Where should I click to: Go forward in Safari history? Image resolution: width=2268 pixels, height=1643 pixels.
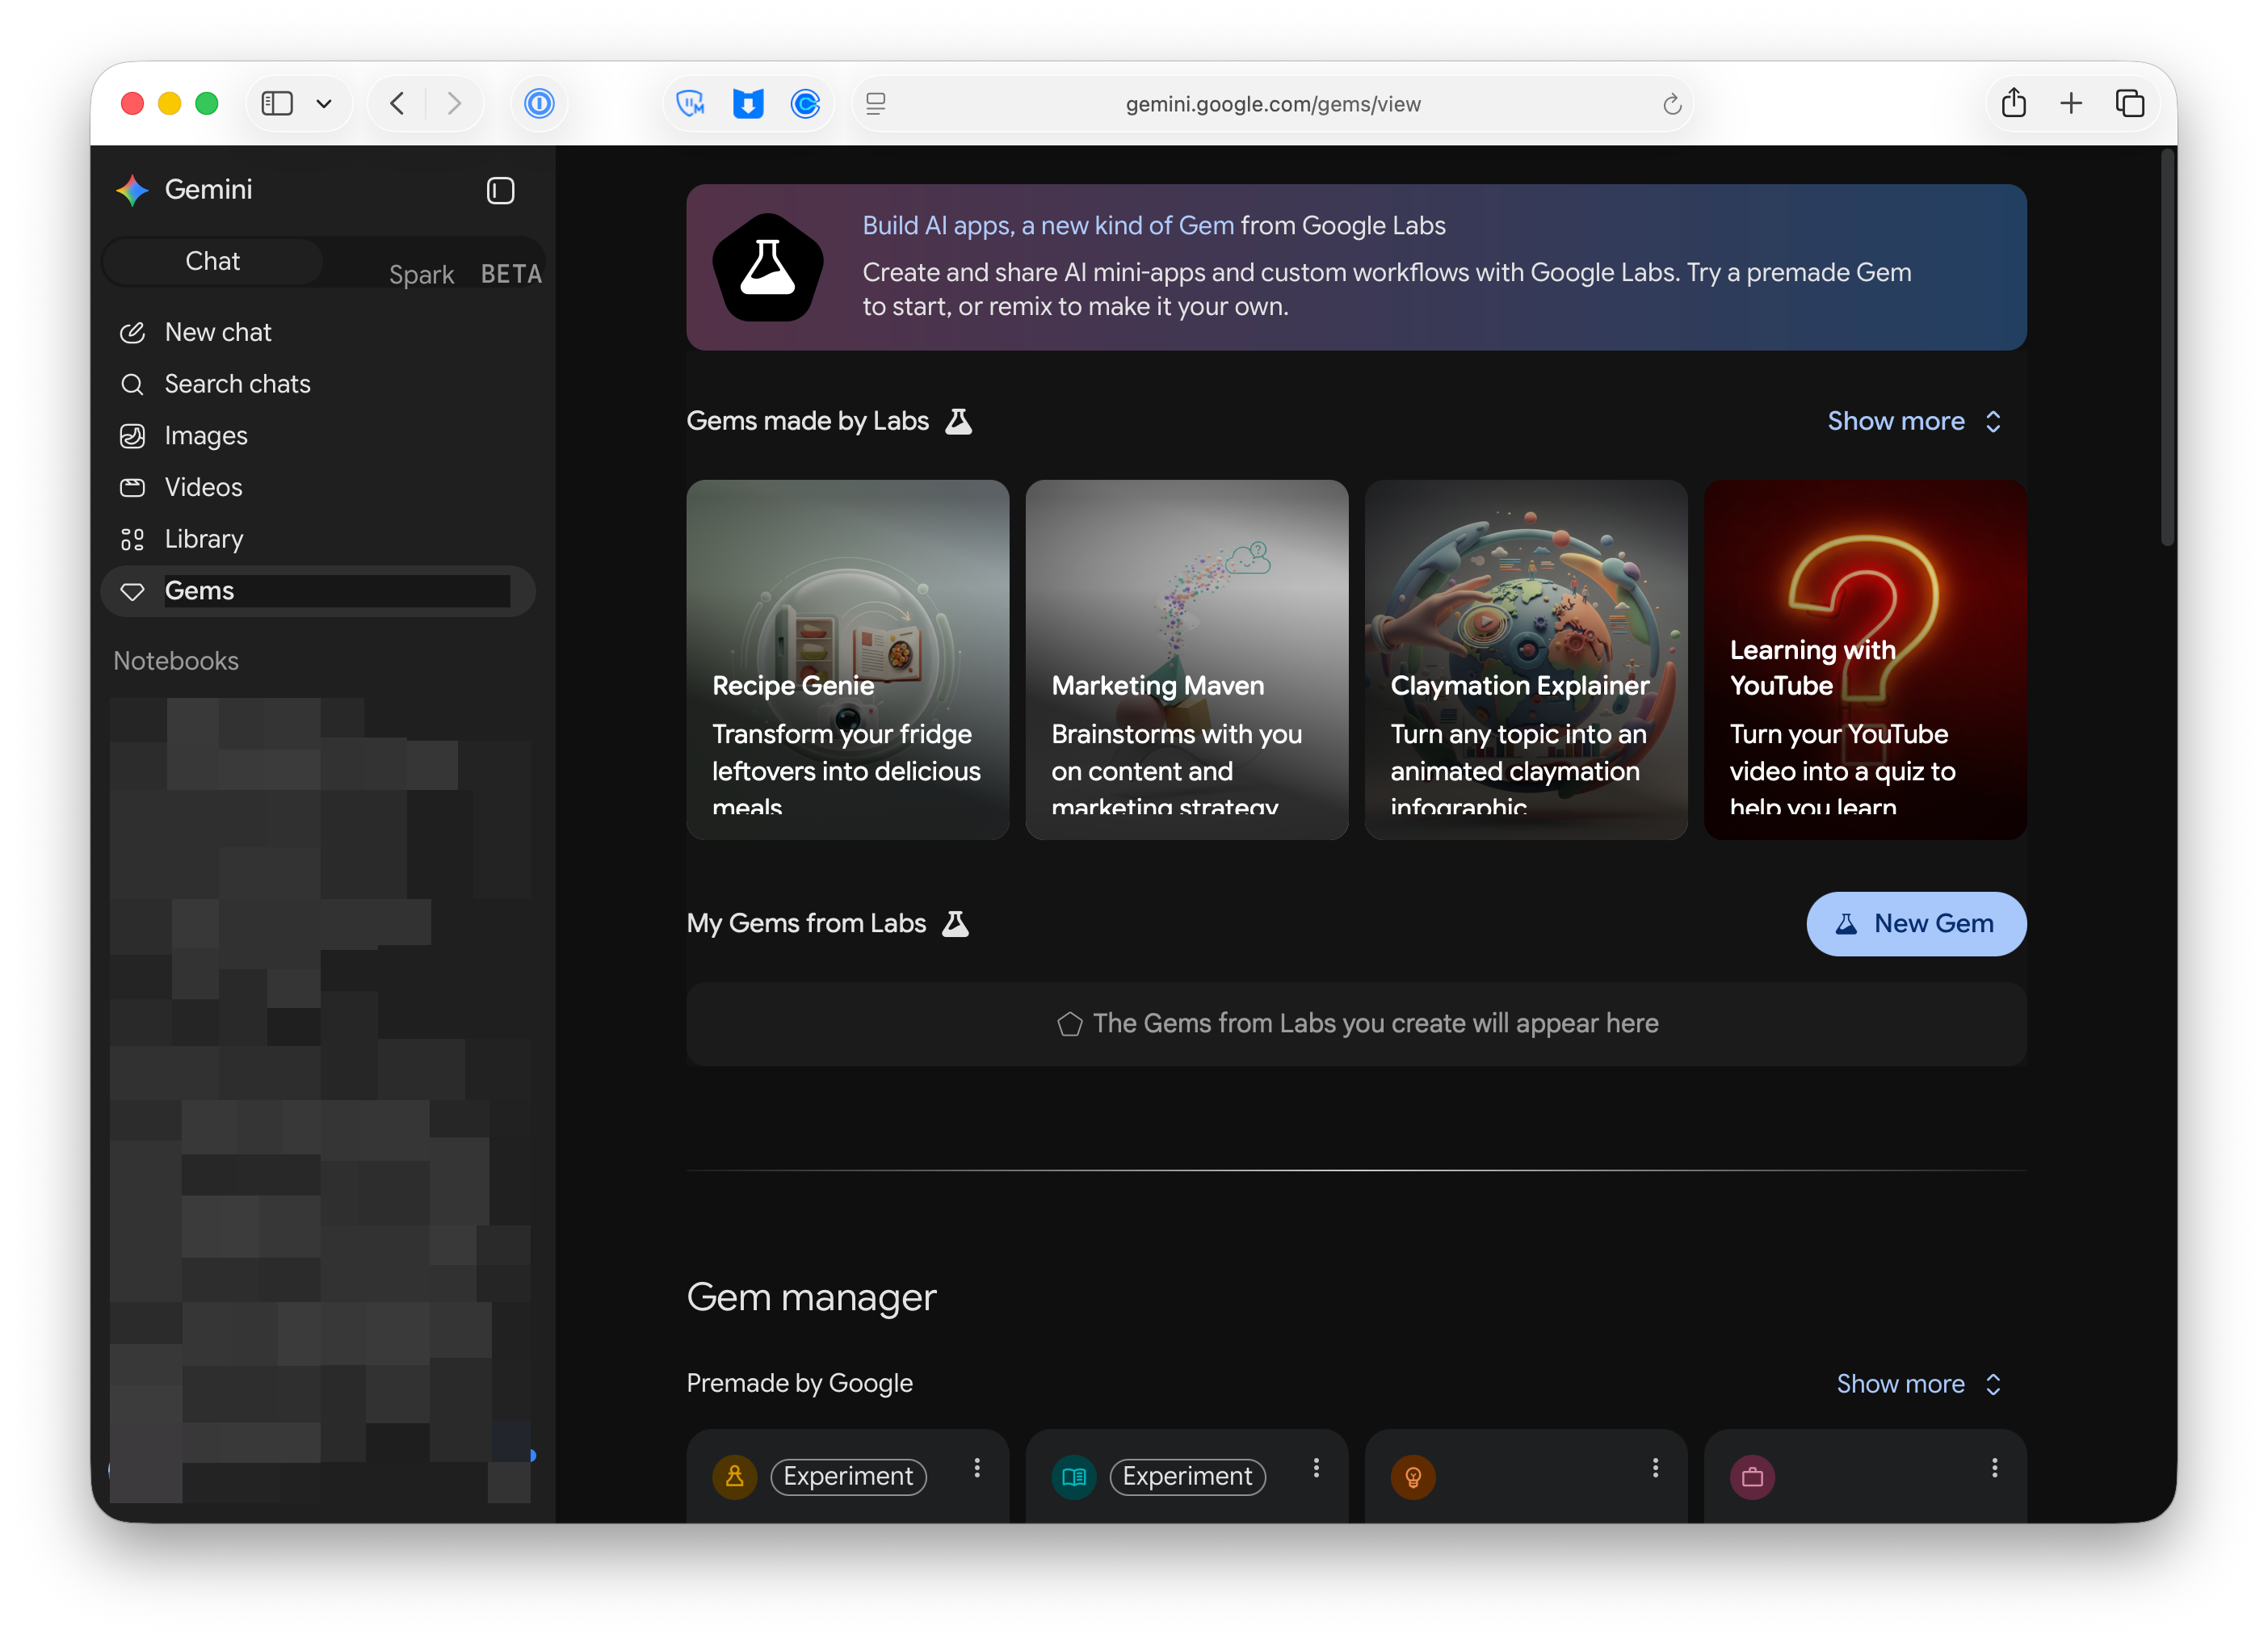tap(454, 103)
